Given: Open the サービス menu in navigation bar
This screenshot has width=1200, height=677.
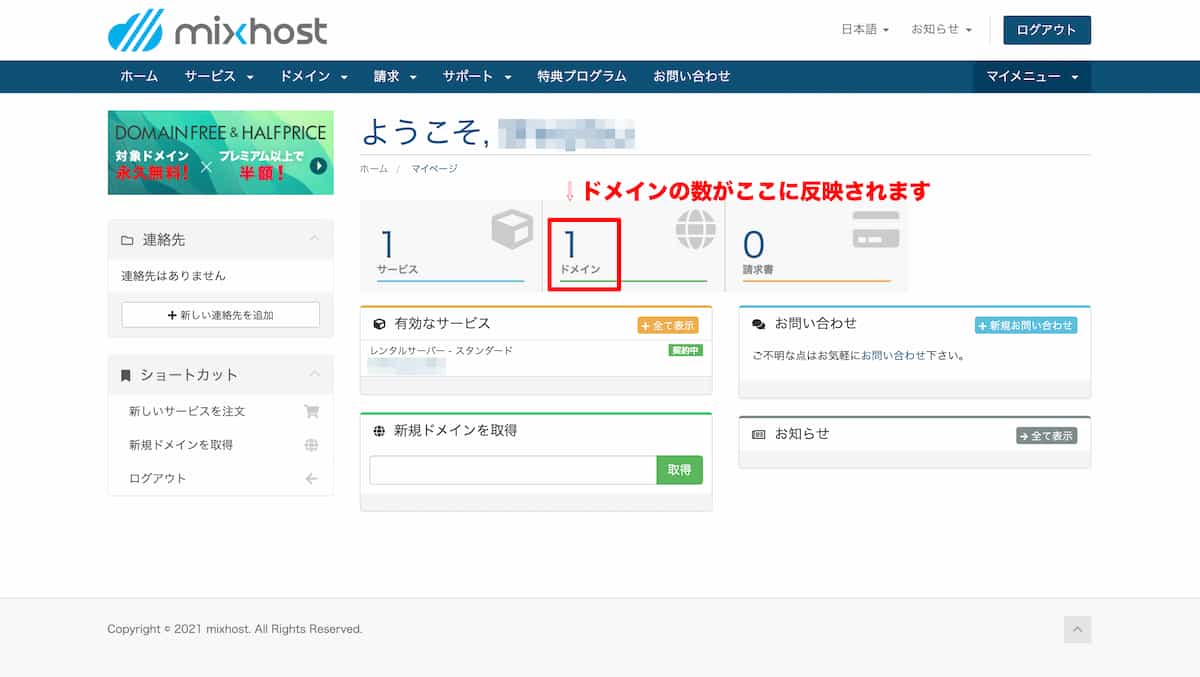Looking at the screenshot, I should (219, 76).
